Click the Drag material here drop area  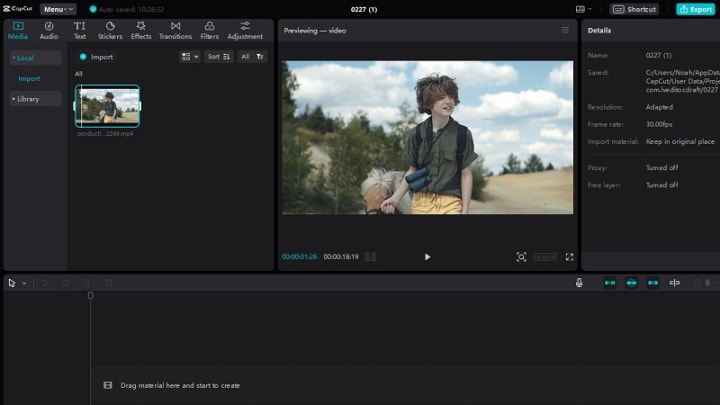coord(405,385)
